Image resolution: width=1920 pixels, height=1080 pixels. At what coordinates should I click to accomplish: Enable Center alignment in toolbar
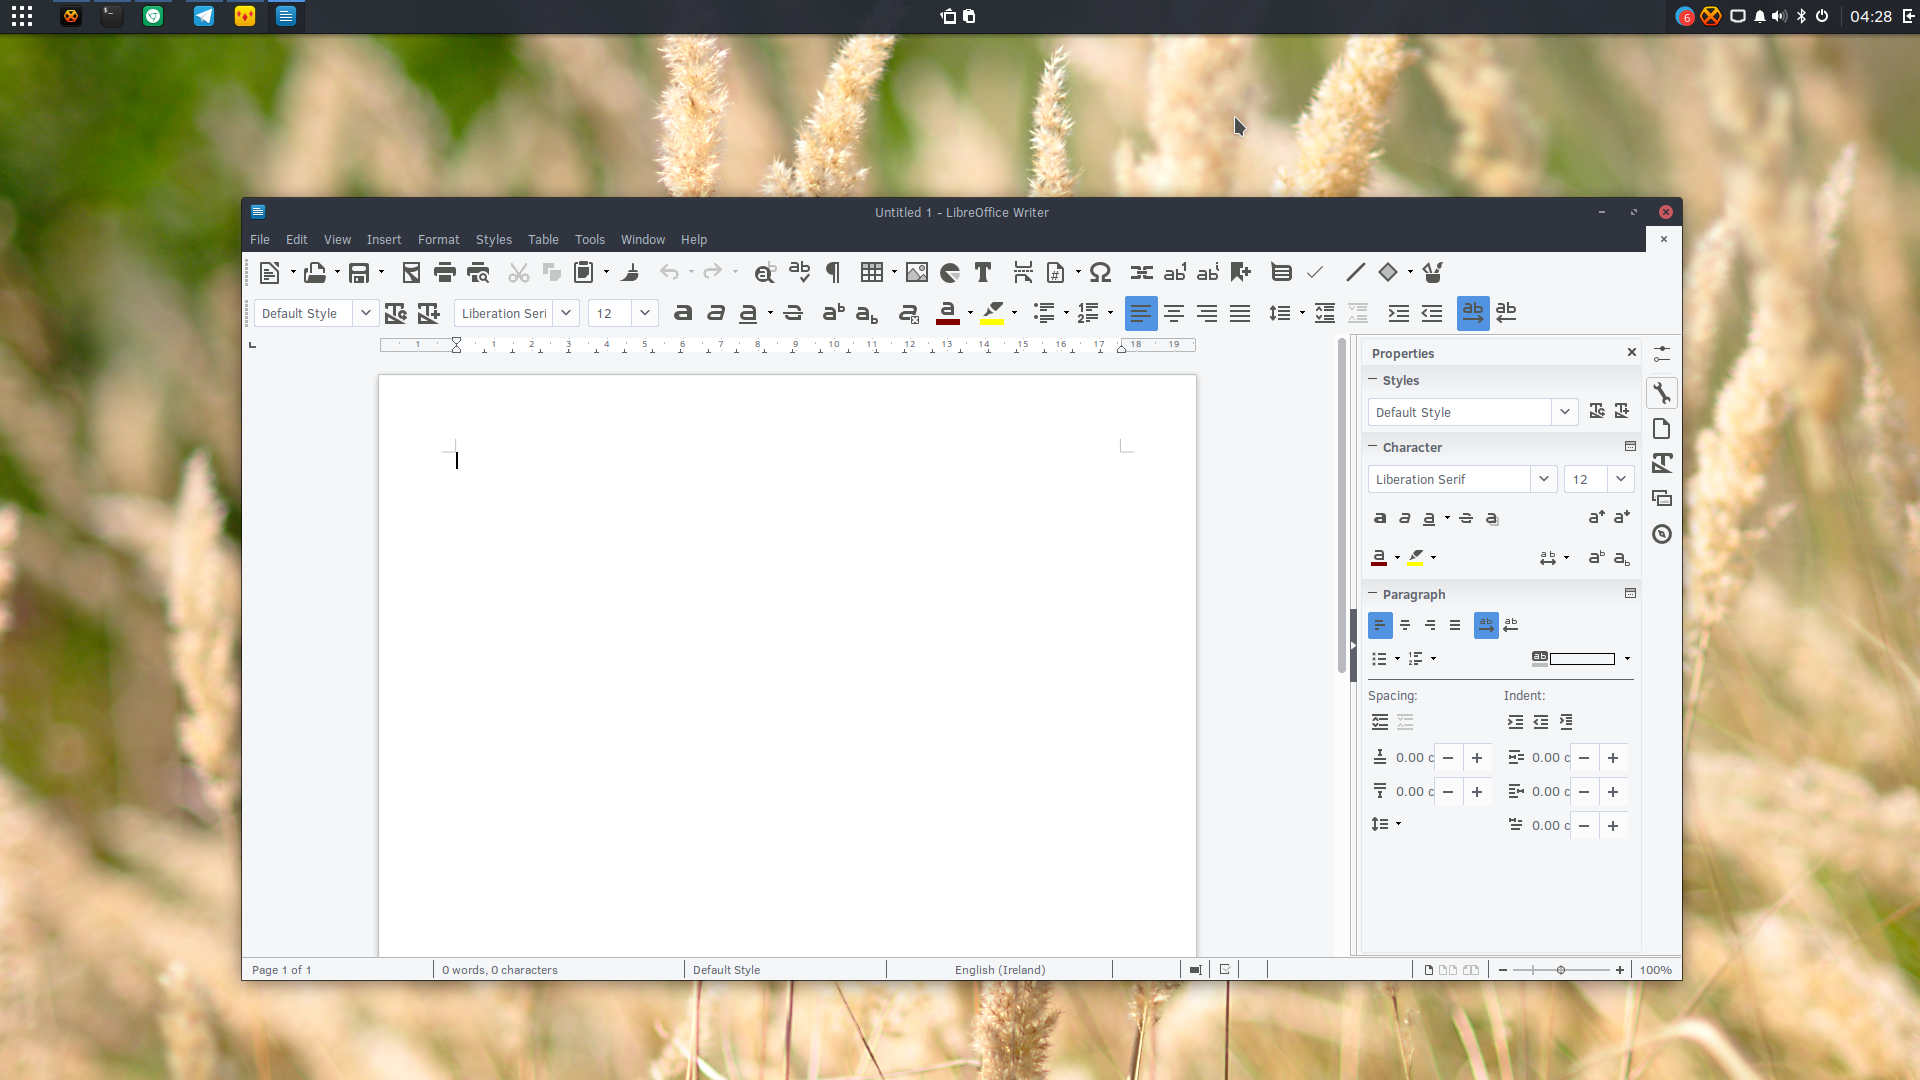coord(1174,313)
